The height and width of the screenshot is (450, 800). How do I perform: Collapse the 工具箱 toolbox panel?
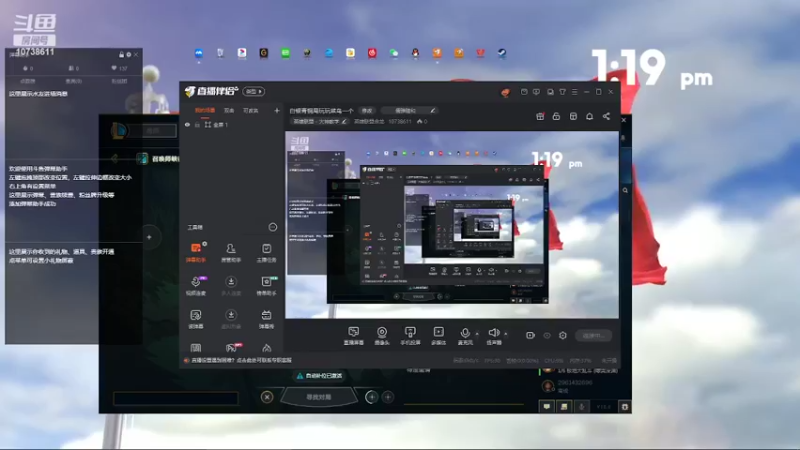click(x=273, y=227)
